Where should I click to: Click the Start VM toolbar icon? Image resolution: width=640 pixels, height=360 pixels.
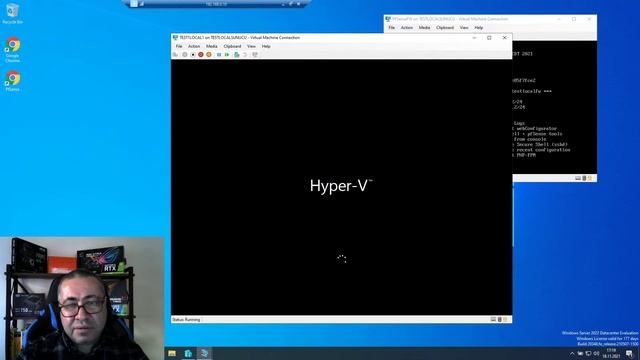(x=185, y=55)
